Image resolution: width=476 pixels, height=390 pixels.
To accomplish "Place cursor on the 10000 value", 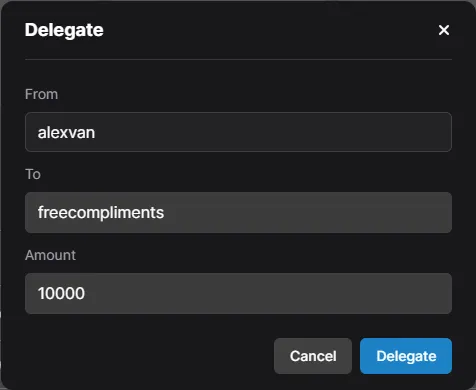I will tap(61, 294).
